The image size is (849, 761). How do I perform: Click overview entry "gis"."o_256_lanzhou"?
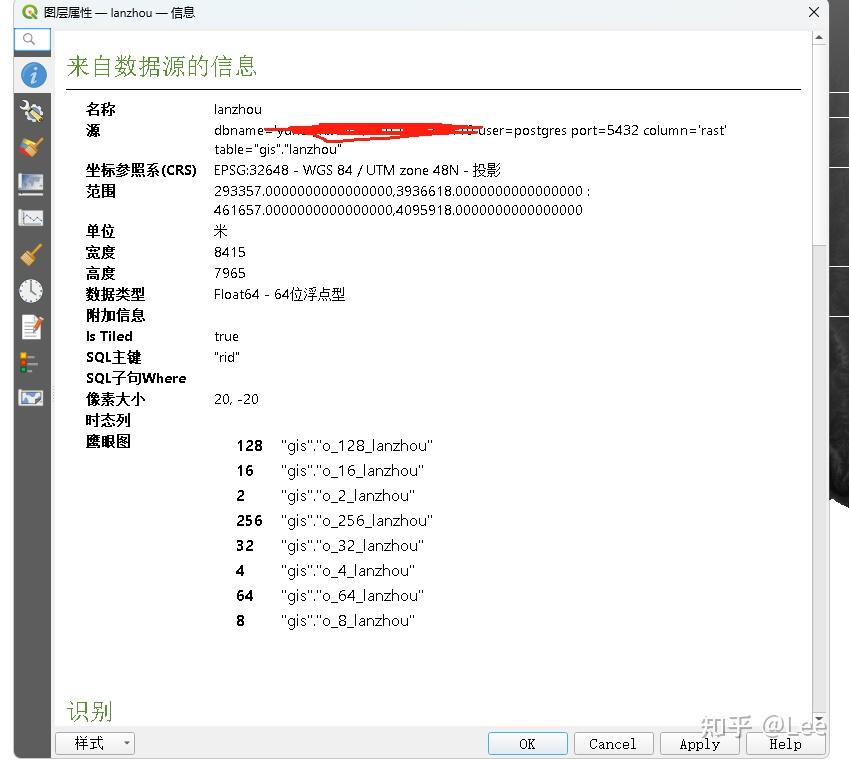click(357, 521)
